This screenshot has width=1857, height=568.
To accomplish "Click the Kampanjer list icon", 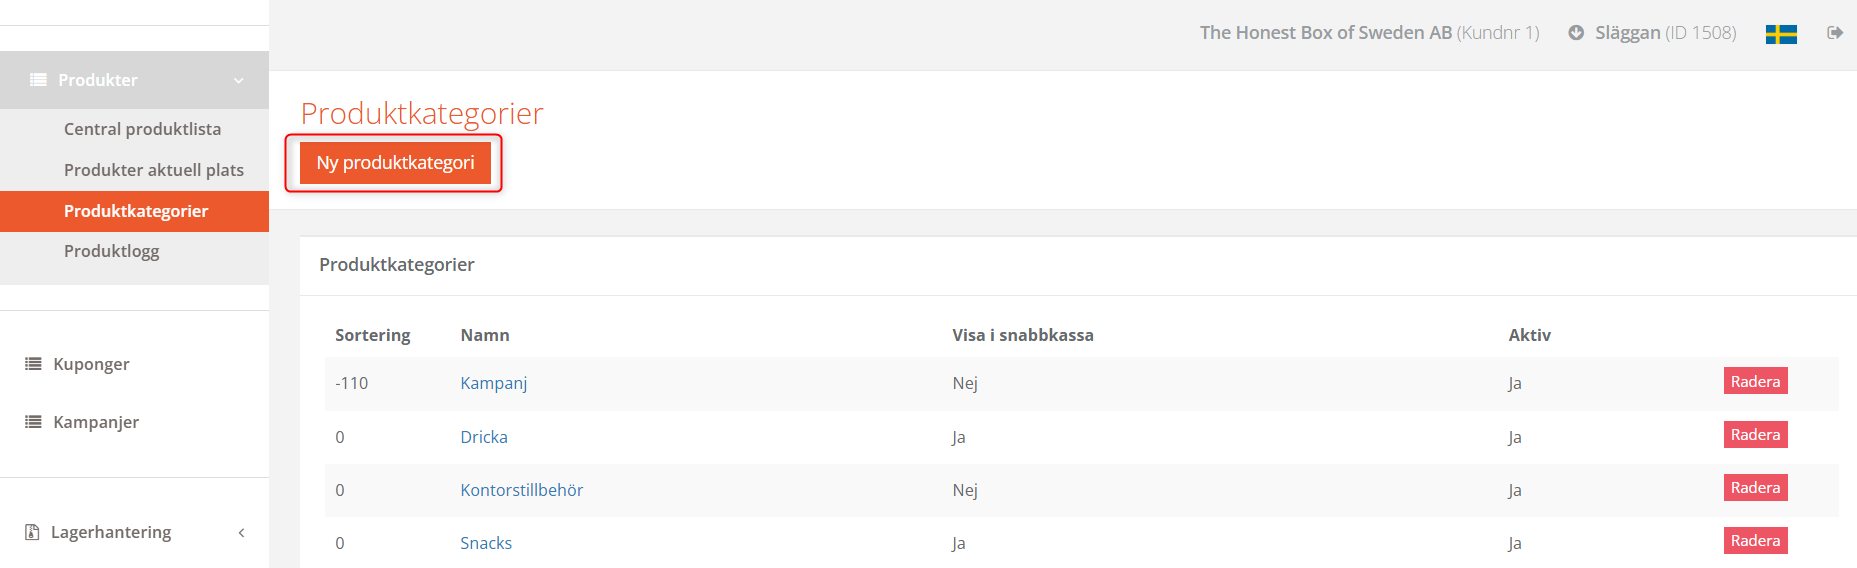I will pyautogui.click(x=33, y=422).
